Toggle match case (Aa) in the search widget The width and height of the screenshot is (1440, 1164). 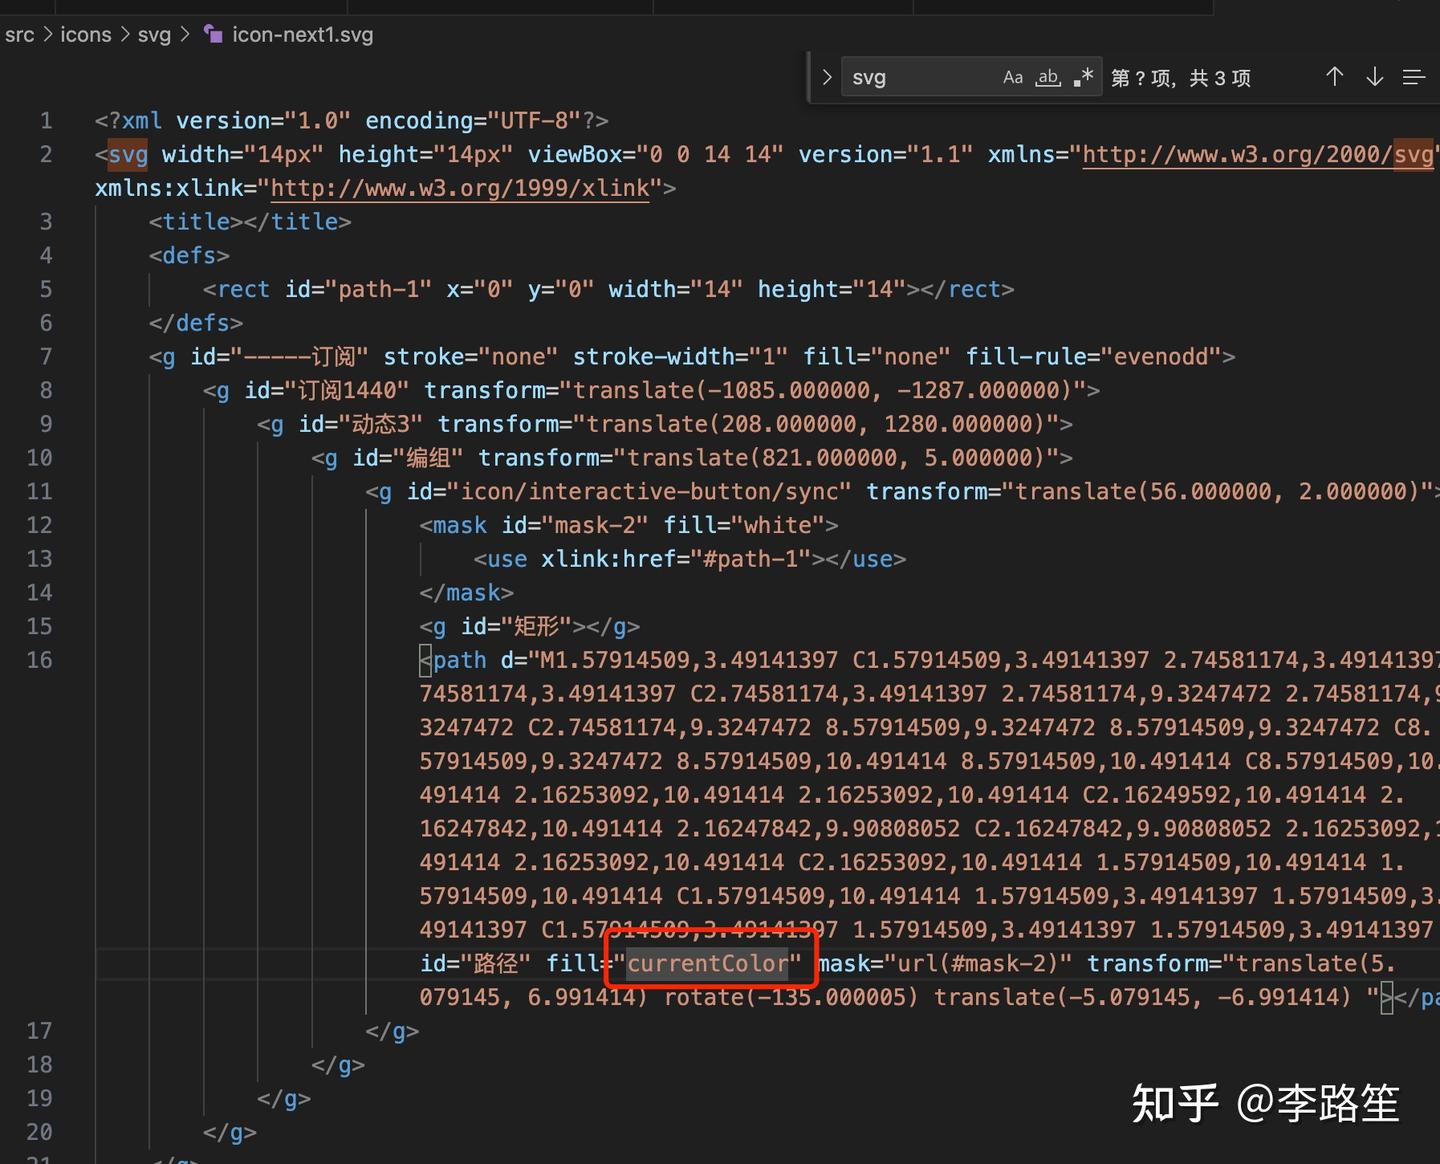click(1013, 76)
